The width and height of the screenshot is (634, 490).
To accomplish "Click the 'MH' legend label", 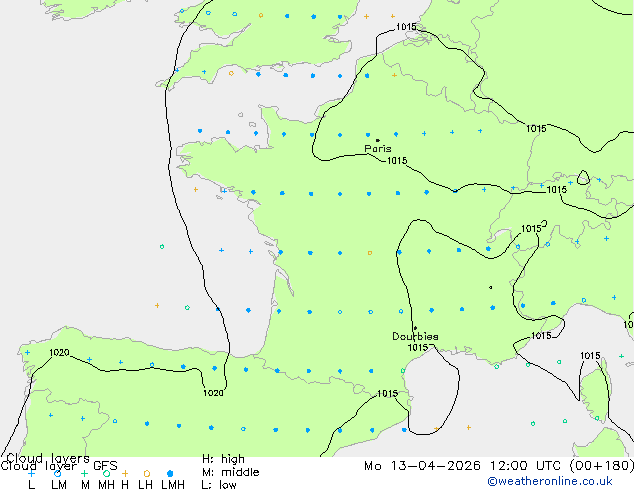I will coord(106,485).
